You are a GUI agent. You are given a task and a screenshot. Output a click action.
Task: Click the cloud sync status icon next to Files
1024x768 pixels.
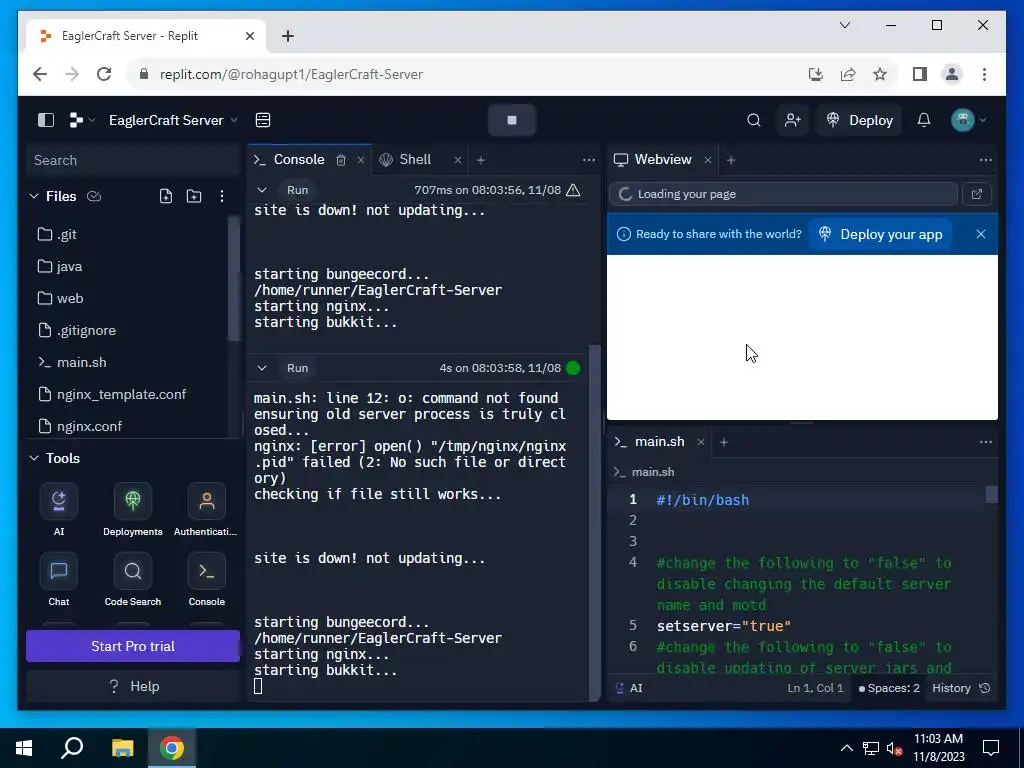pos(94,196)
